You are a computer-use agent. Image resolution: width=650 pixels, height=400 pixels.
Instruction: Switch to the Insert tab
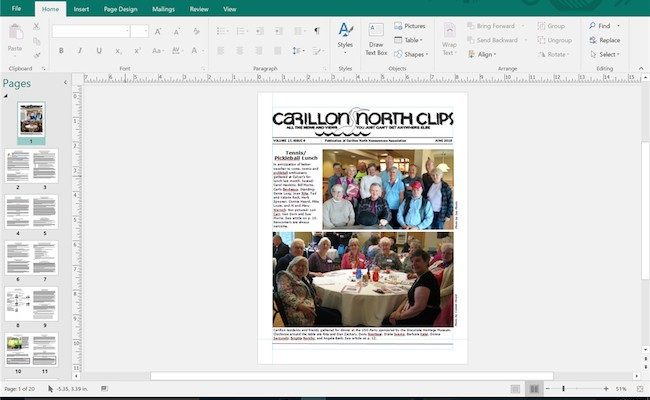[81, 9]
